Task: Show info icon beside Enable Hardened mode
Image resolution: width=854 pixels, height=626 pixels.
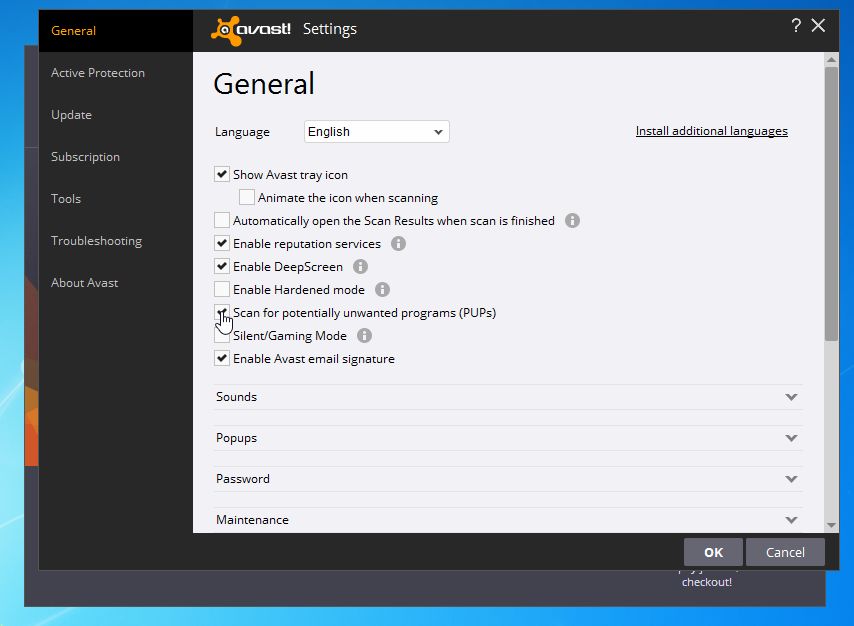Action: (x=382, y=289)
